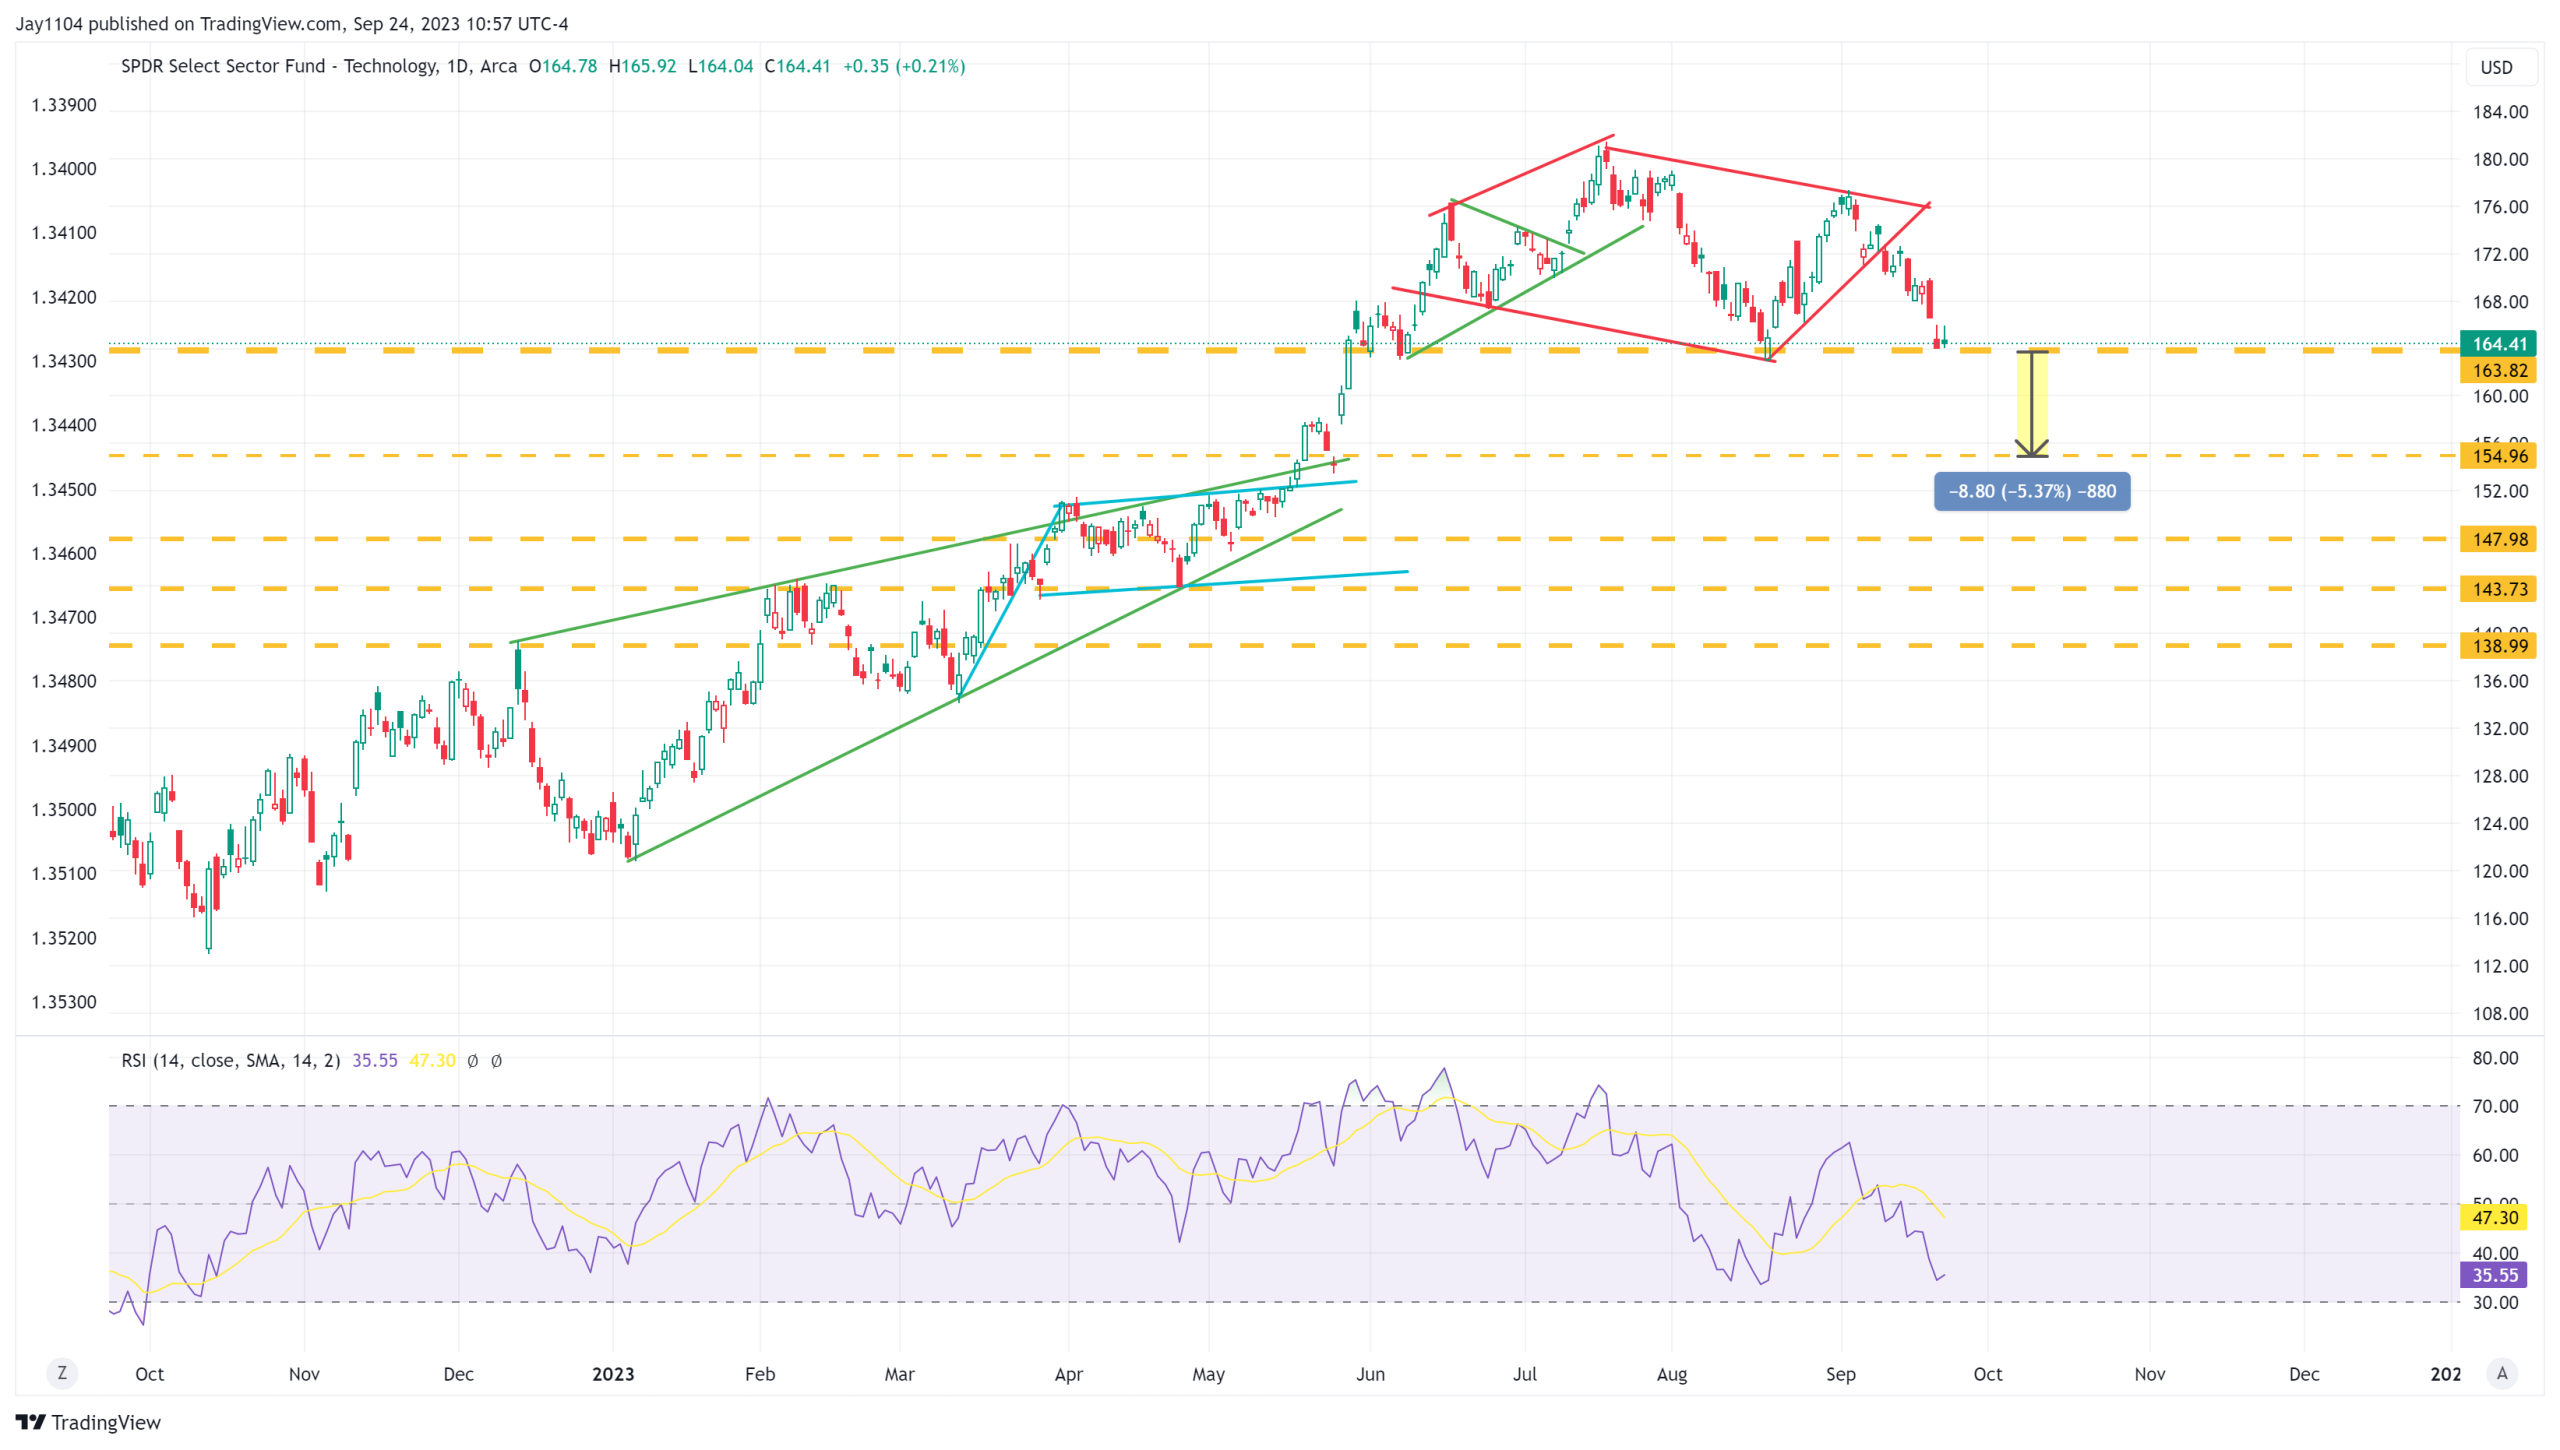Click the current price label 164.41
This screenshot has height=1450, width=2560.
click(2498, 344)
